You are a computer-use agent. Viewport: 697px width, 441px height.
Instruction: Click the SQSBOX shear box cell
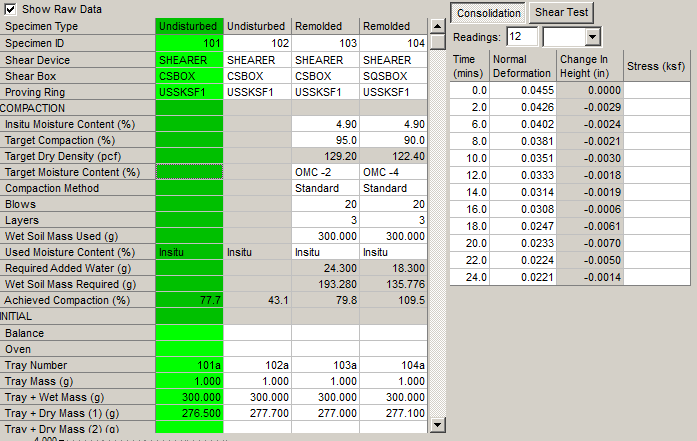393,76
